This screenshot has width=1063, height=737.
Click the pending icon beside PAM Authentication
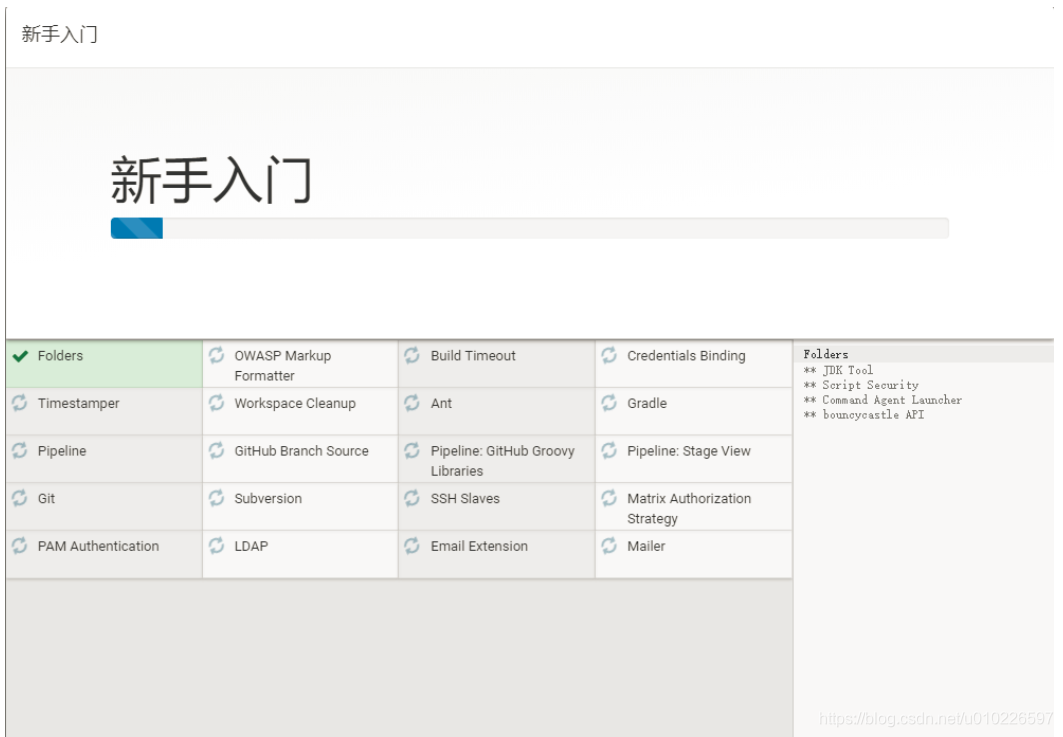[x=20, y=546]
